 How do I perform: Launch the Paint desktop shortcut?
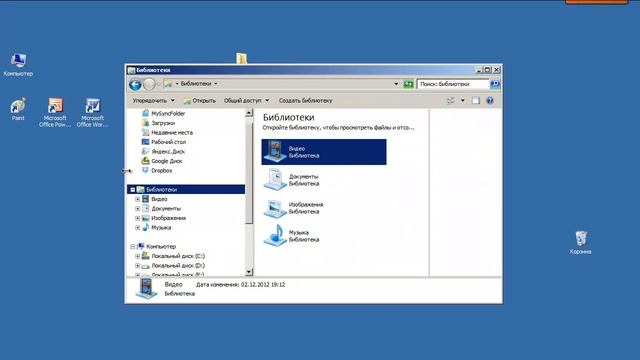(18, 109)
